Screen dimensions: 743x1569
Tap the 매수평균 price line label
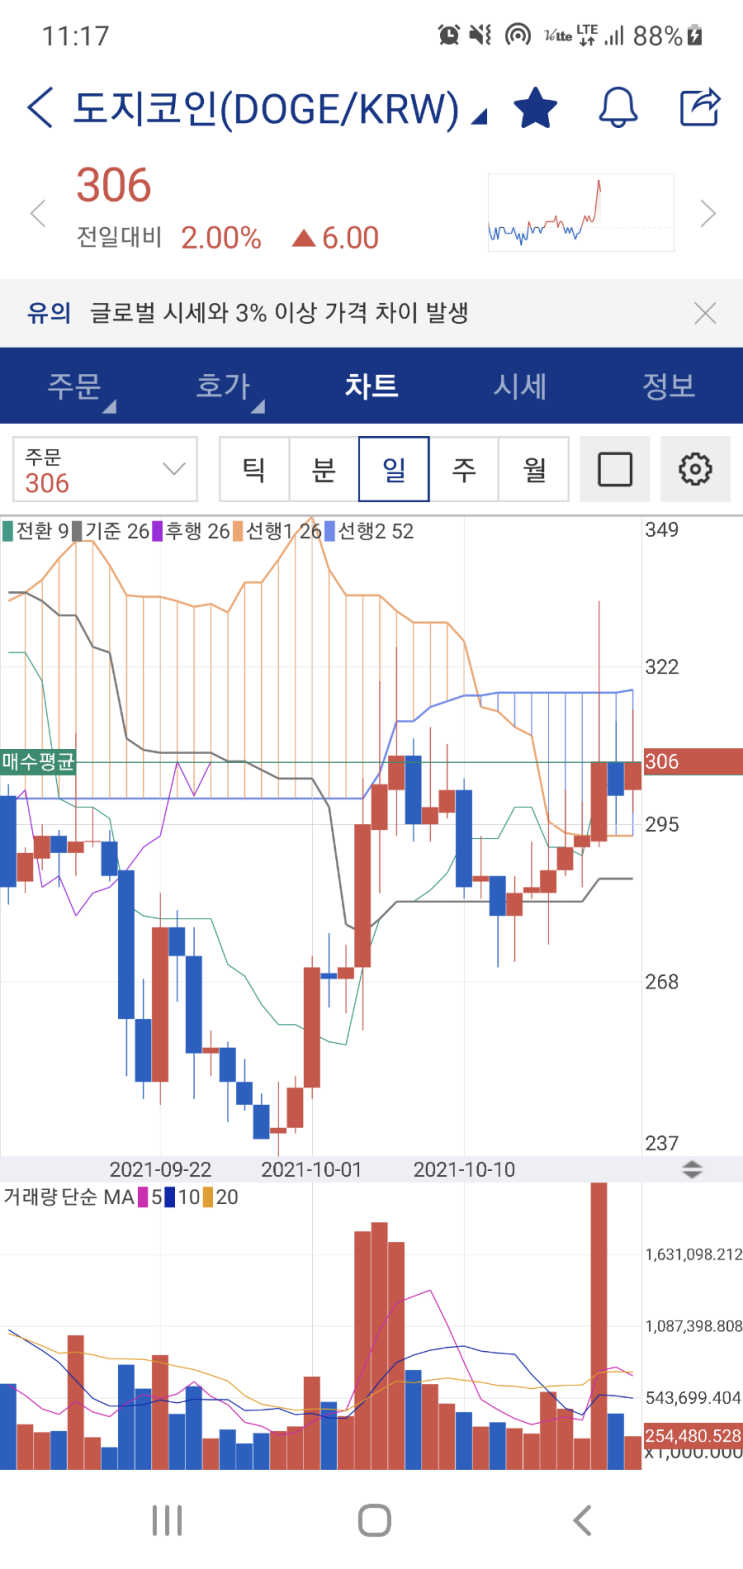38,762
